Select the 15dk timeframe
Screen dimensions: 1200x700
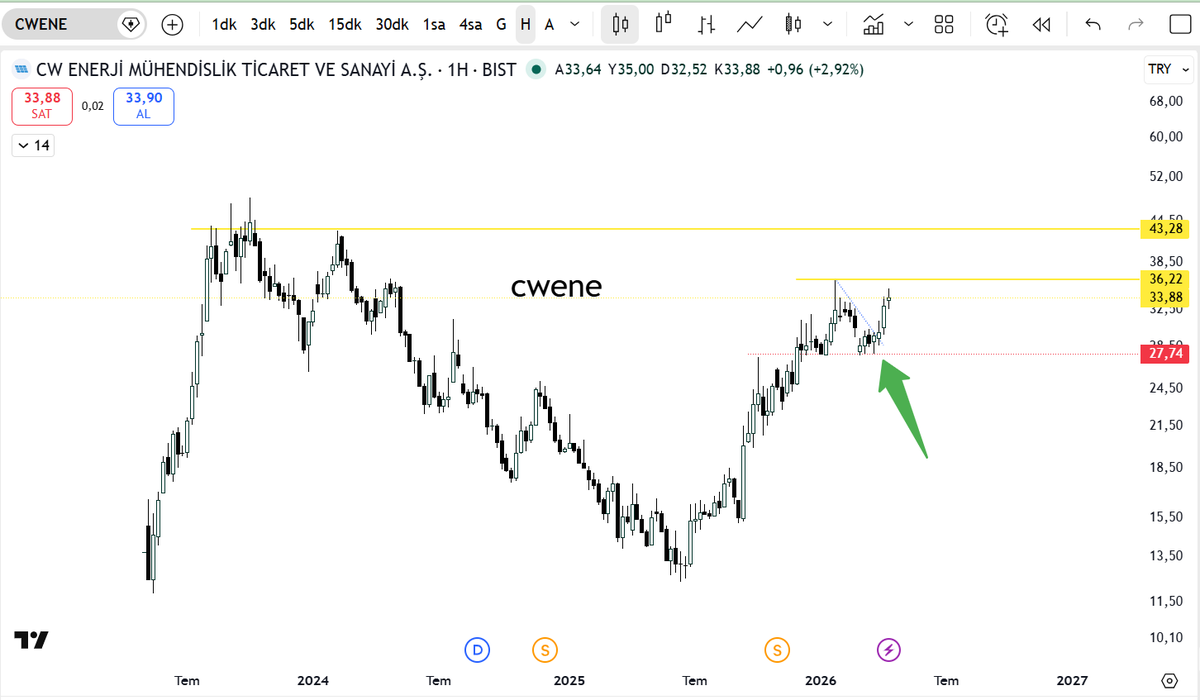point(345,24)
